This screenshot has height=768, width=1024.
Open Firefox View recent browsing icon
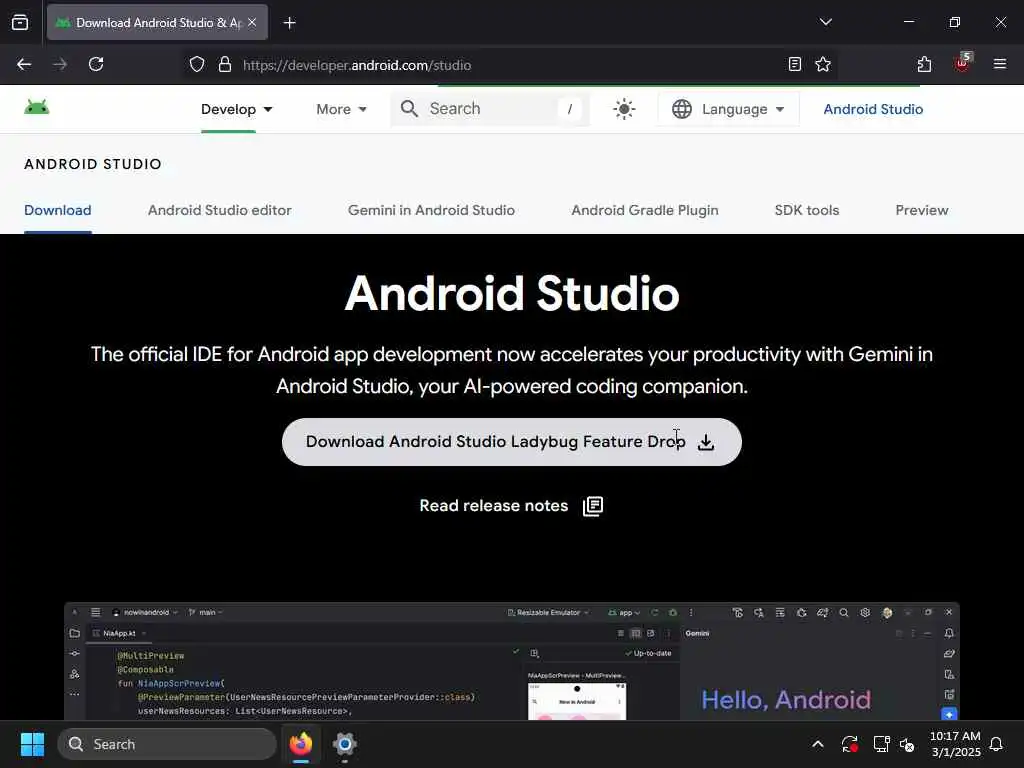(x=20, y=22)
